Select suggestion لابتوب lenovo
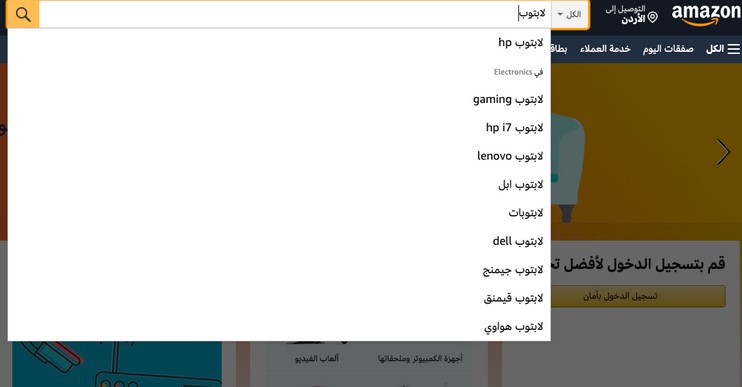Image resolution: width=742 pixels, height=387 pixels. pos(279,157)
